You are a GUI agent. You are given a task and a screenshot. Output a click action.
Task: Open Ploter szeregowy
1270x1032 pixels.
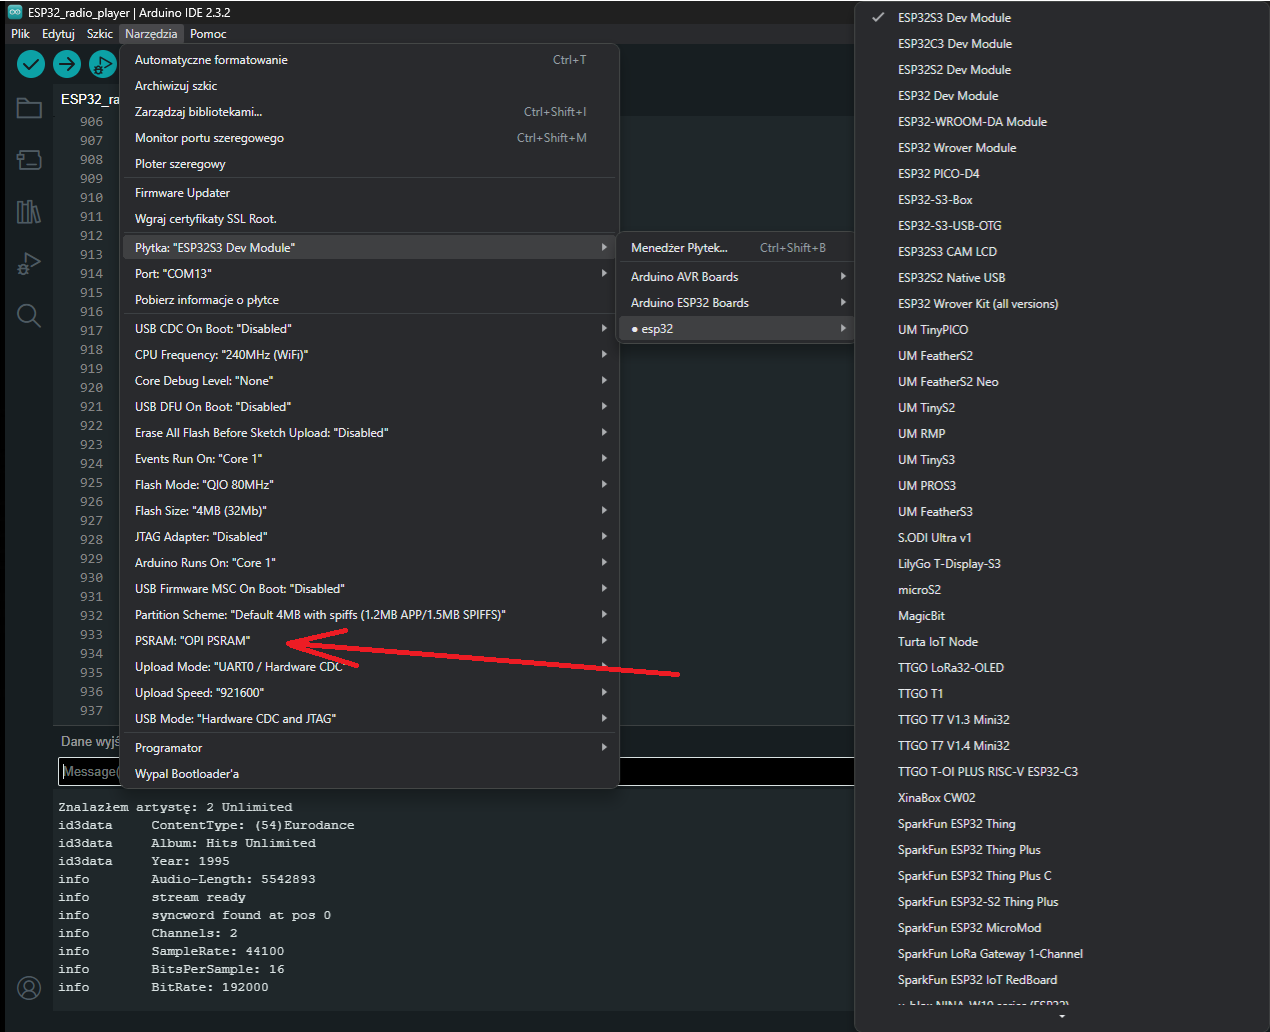click(369, 164)
